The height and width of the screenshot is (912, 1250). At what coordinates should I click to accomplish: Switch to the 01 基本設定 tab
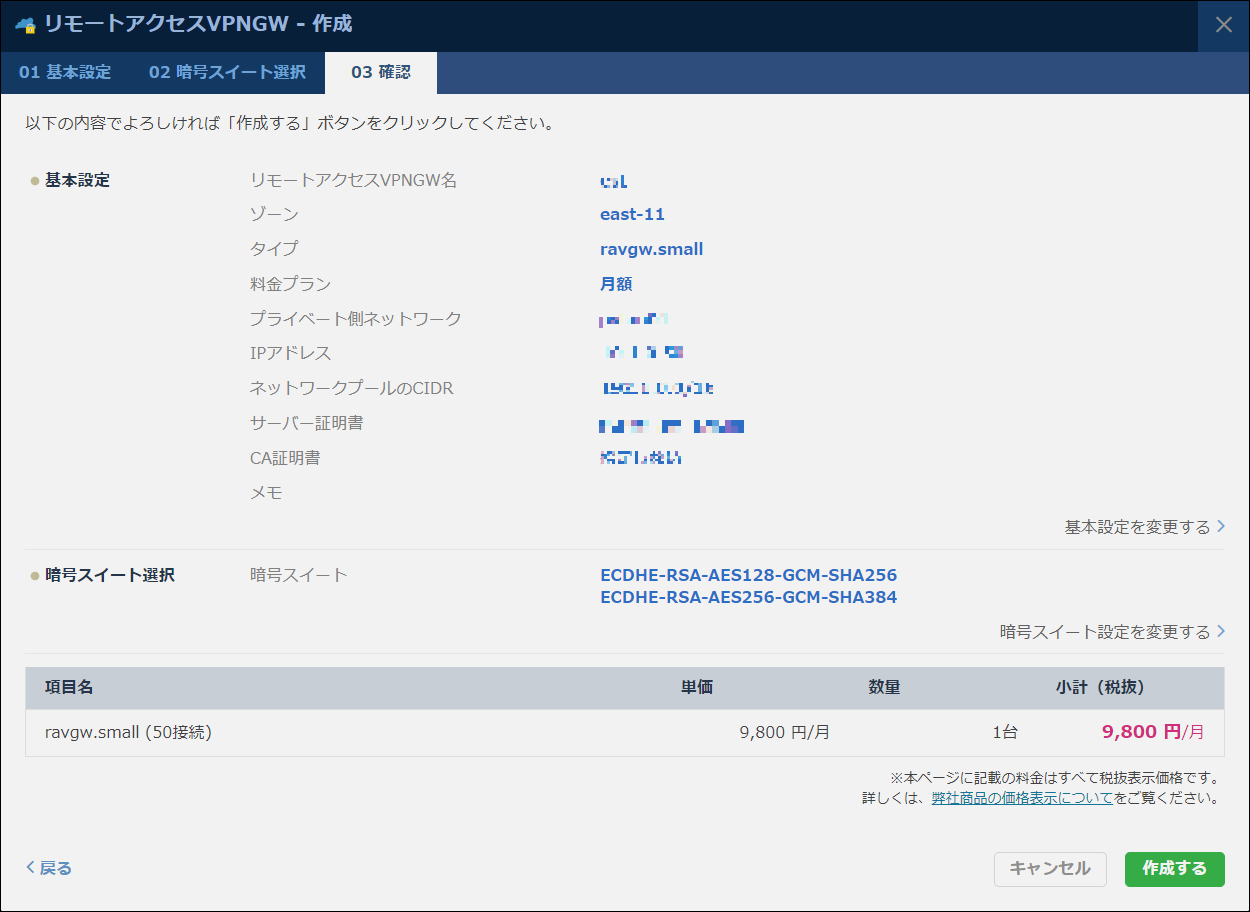tap(65, 73)
